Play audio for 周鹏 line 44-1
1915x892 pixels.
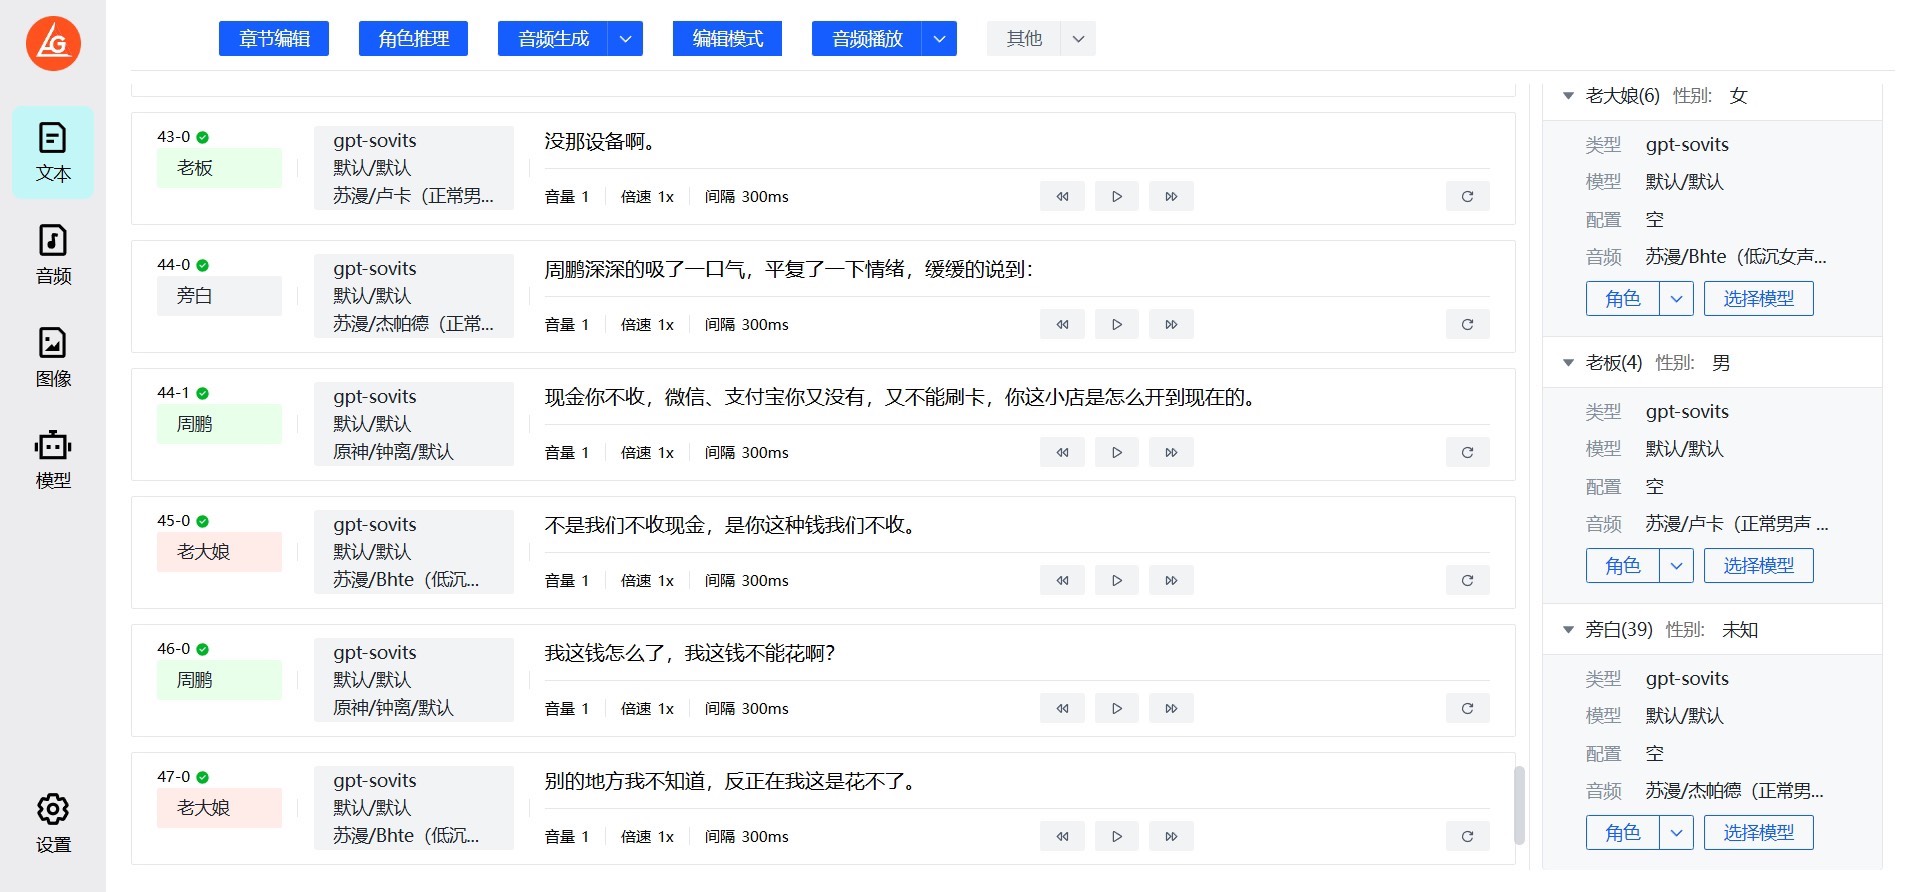(x=1117, y=453)
